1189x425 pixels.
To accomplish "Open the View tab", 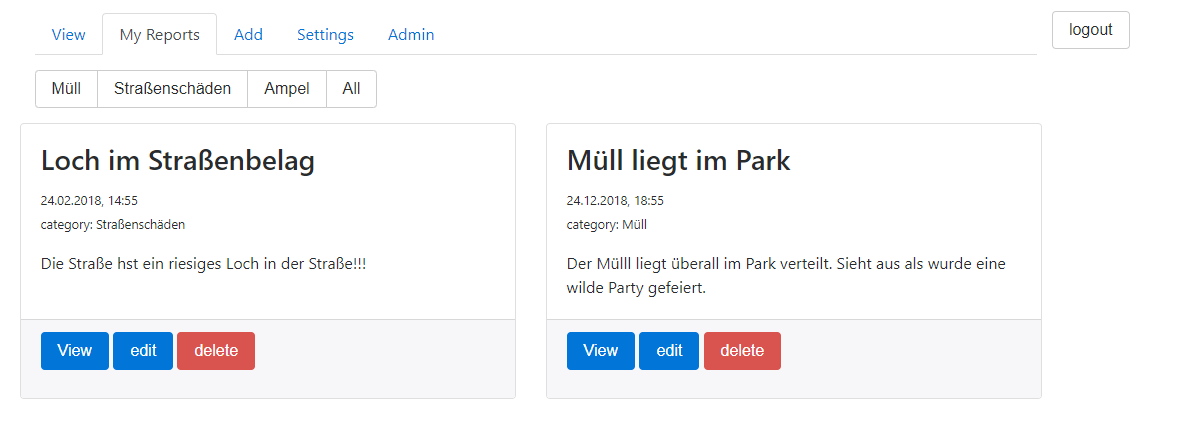I will (x=68, y=35).
